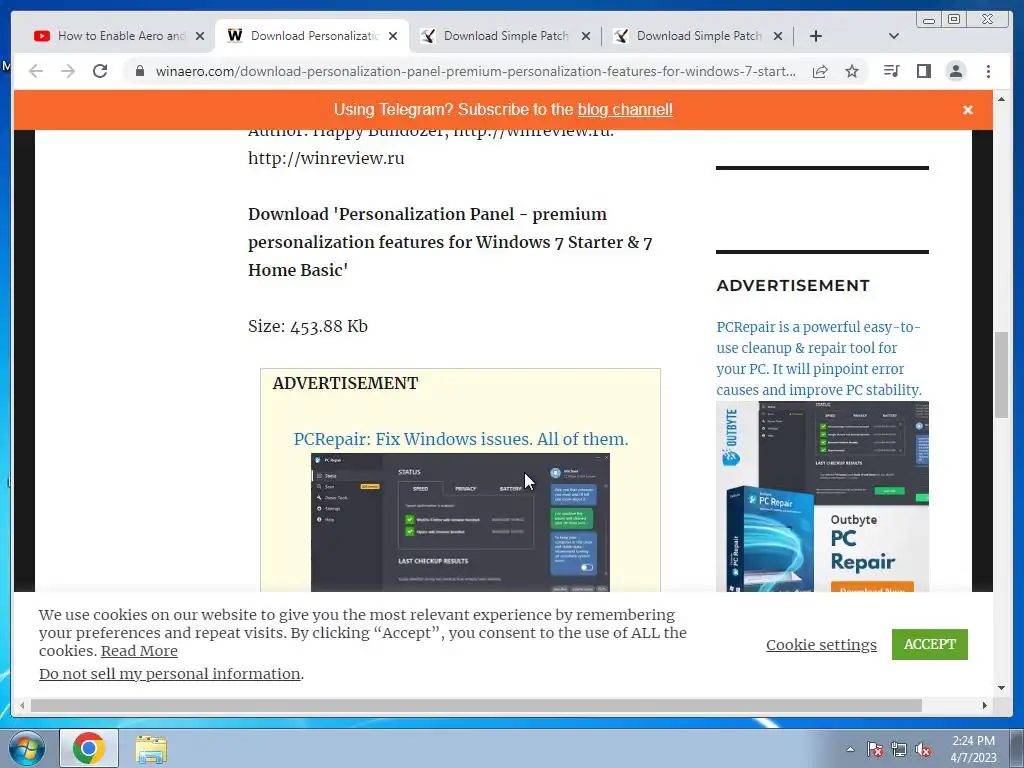Switch to first Download Simple Patch tab
Viewport: 1024px width, 768px height.
506,36
